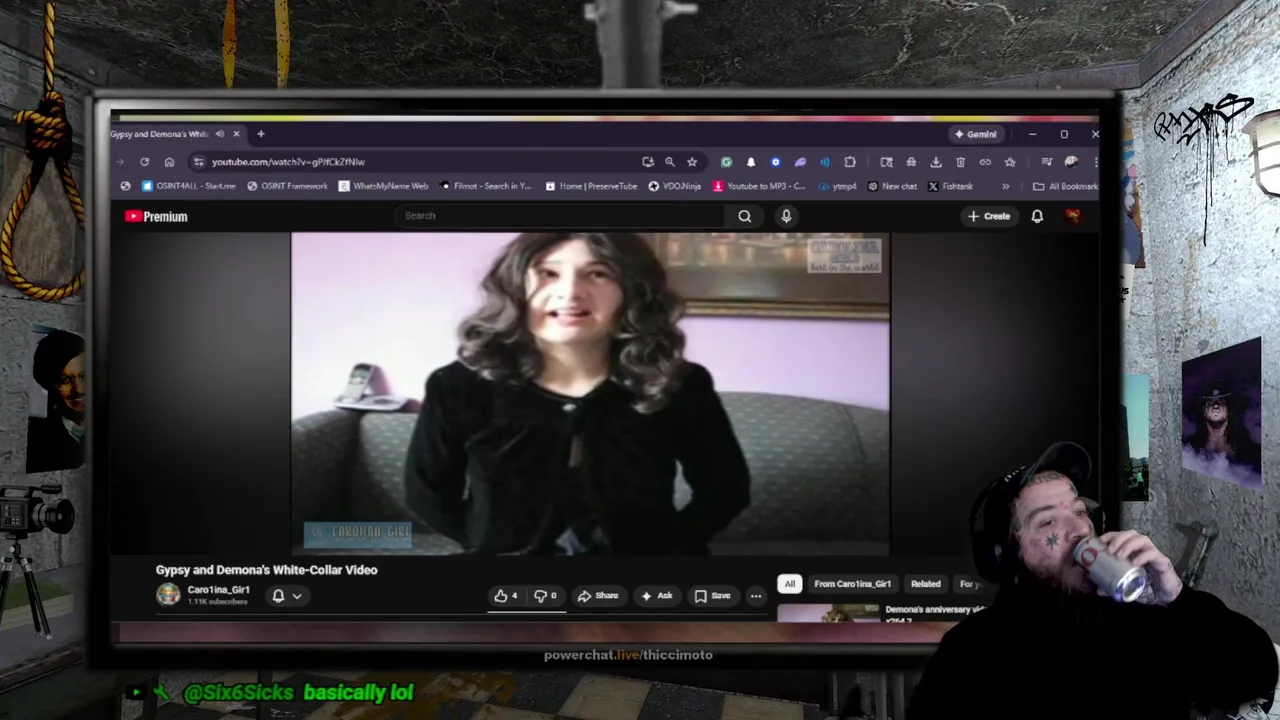Open the Fishtank X bookmark
The image size is (1280, 720).
(950, 186)
